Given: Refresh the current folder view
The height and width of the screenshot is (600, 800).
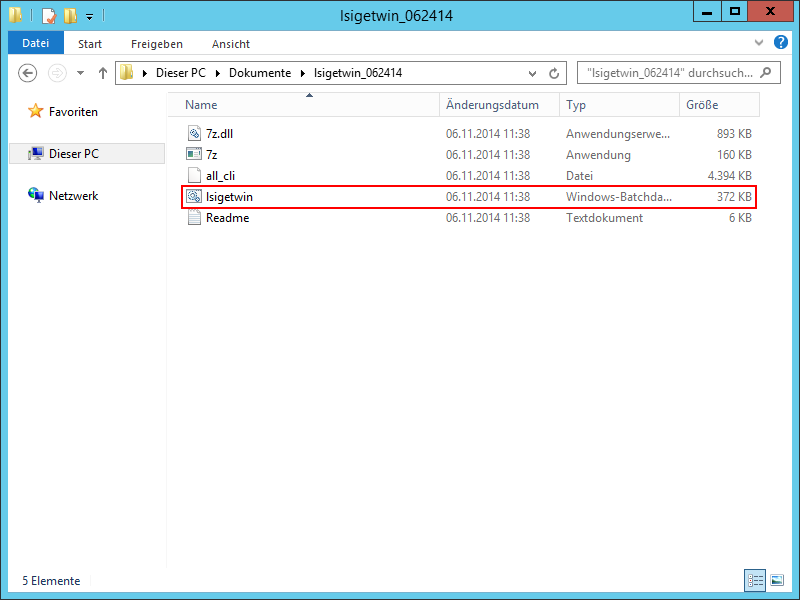Looking at the screenshot, I should [554, 73].
